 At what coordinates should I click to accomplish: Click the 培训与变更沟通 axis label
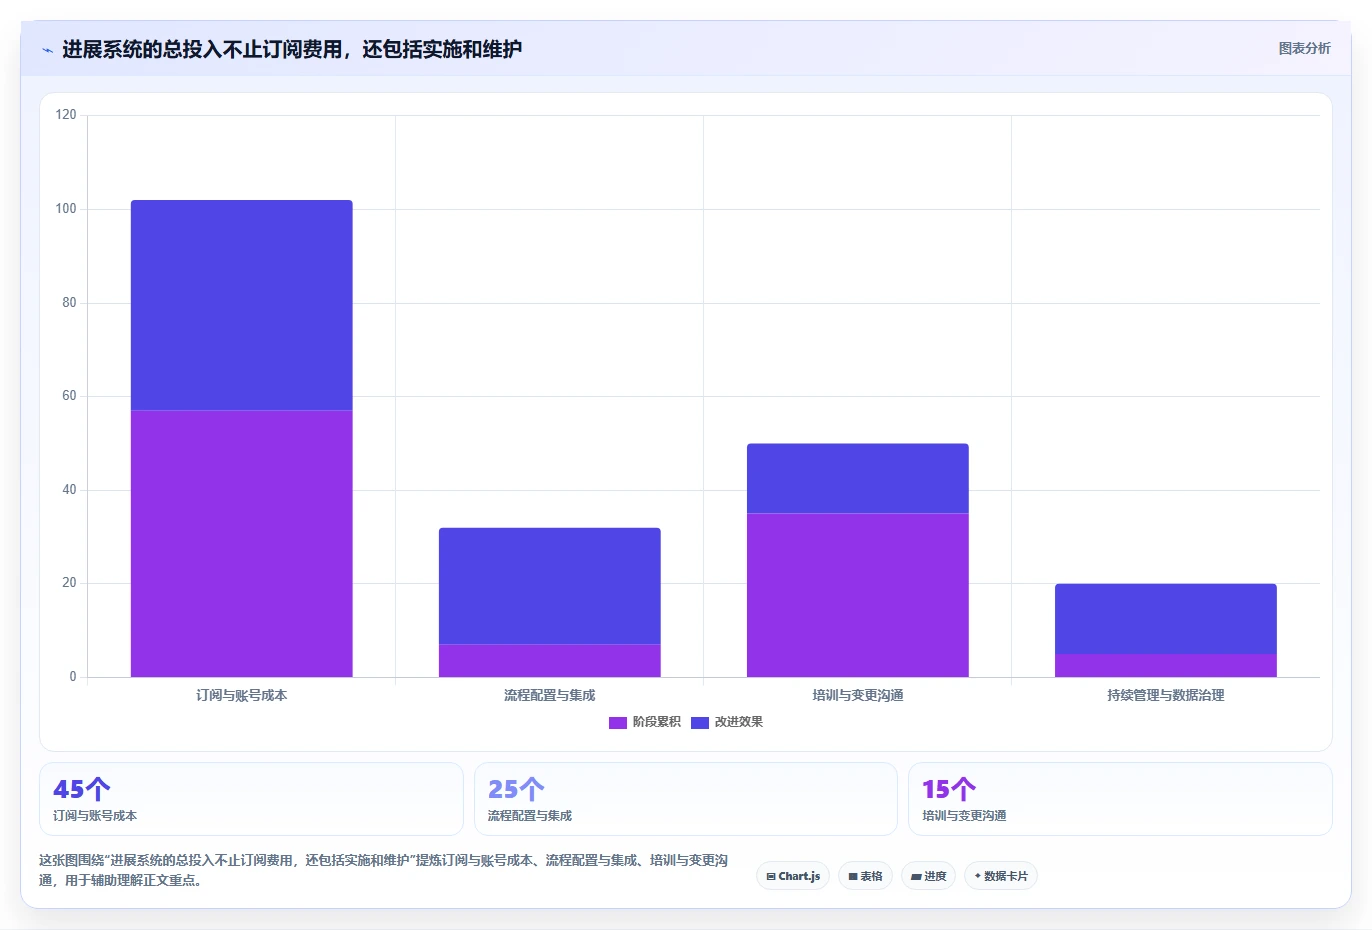858,695
